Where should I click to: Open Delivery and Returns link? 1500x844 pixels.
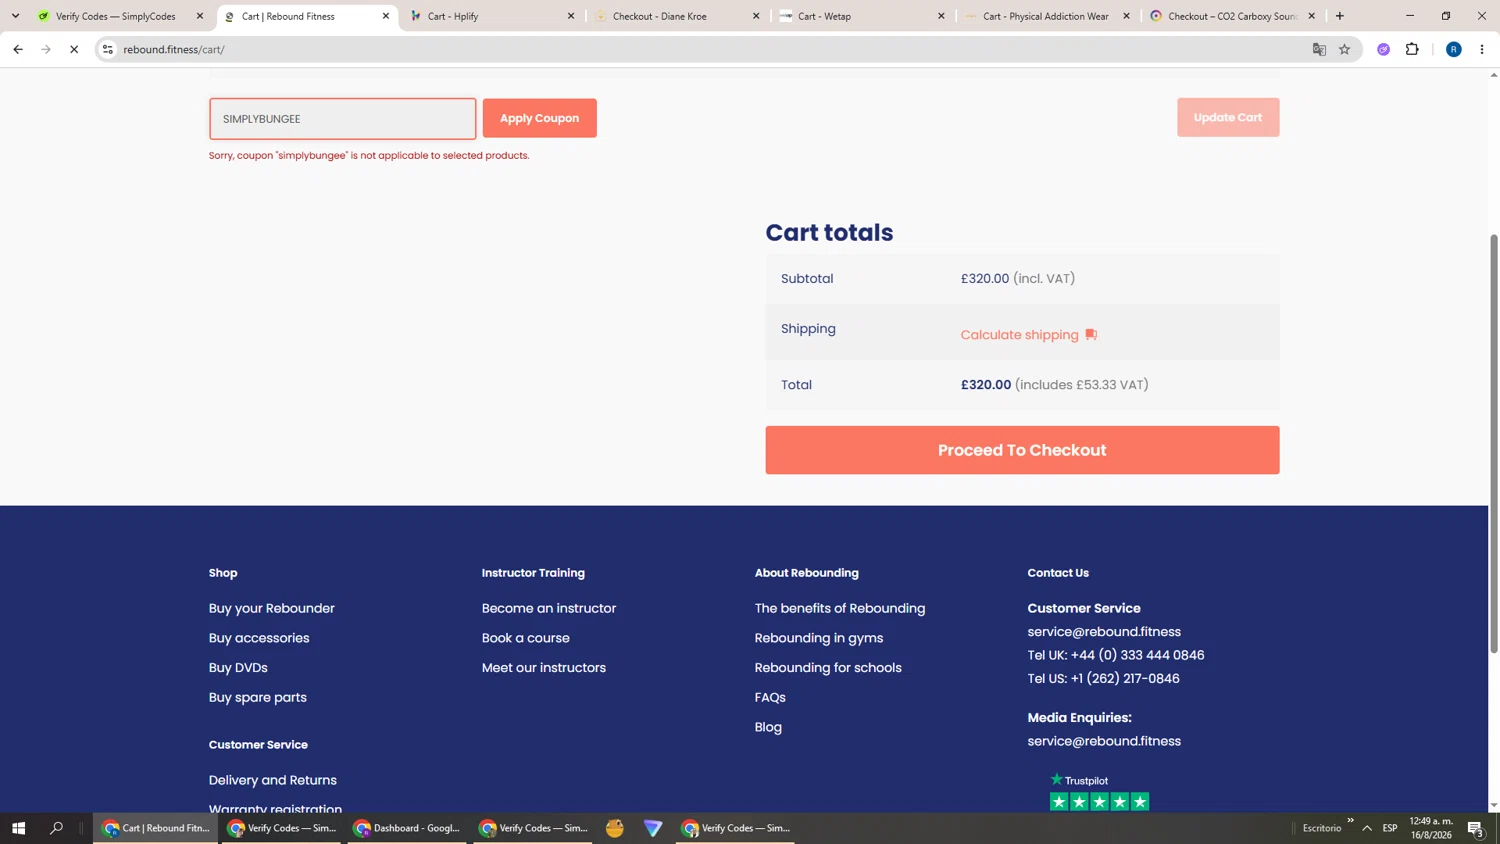pyautogui.click(x=273, y=780)
